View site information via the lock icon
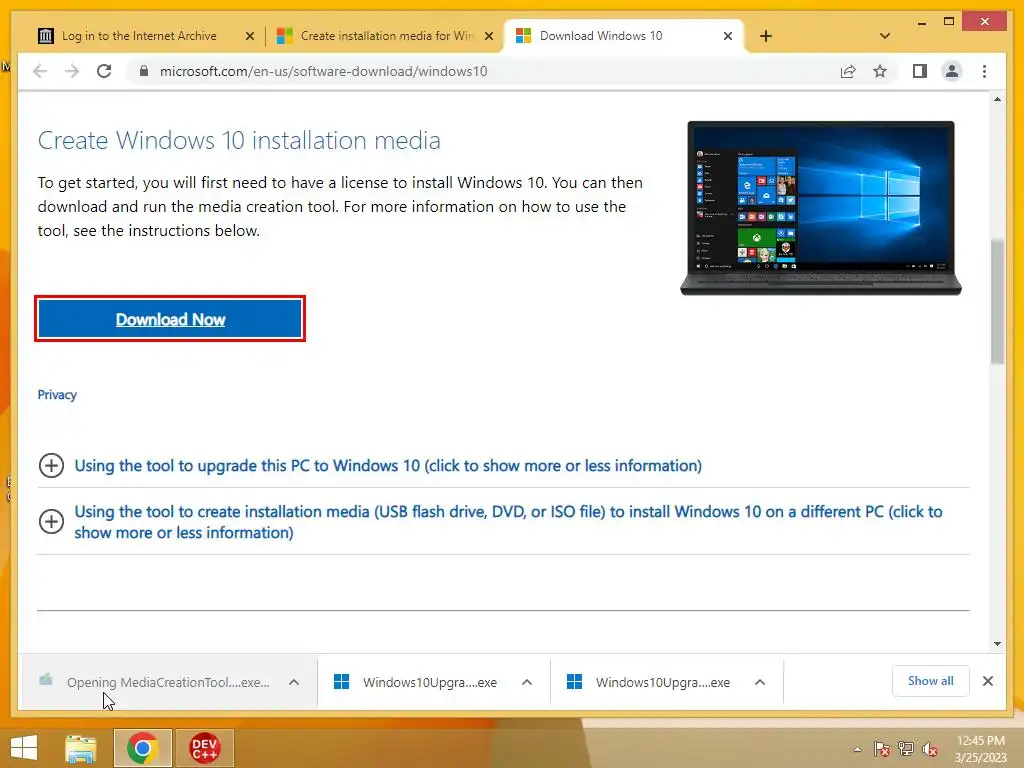The image size is (1024, 768). (x=144, y=71)
